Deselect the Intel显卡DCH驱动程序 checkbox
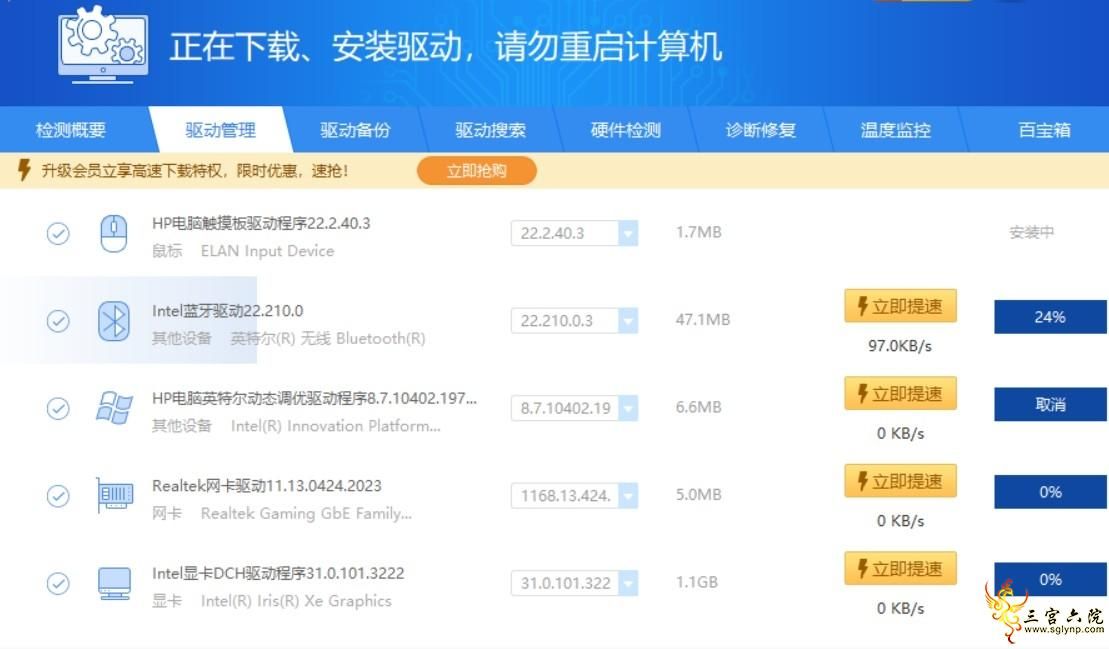The image size is (1109, 649). click(58, 583)
